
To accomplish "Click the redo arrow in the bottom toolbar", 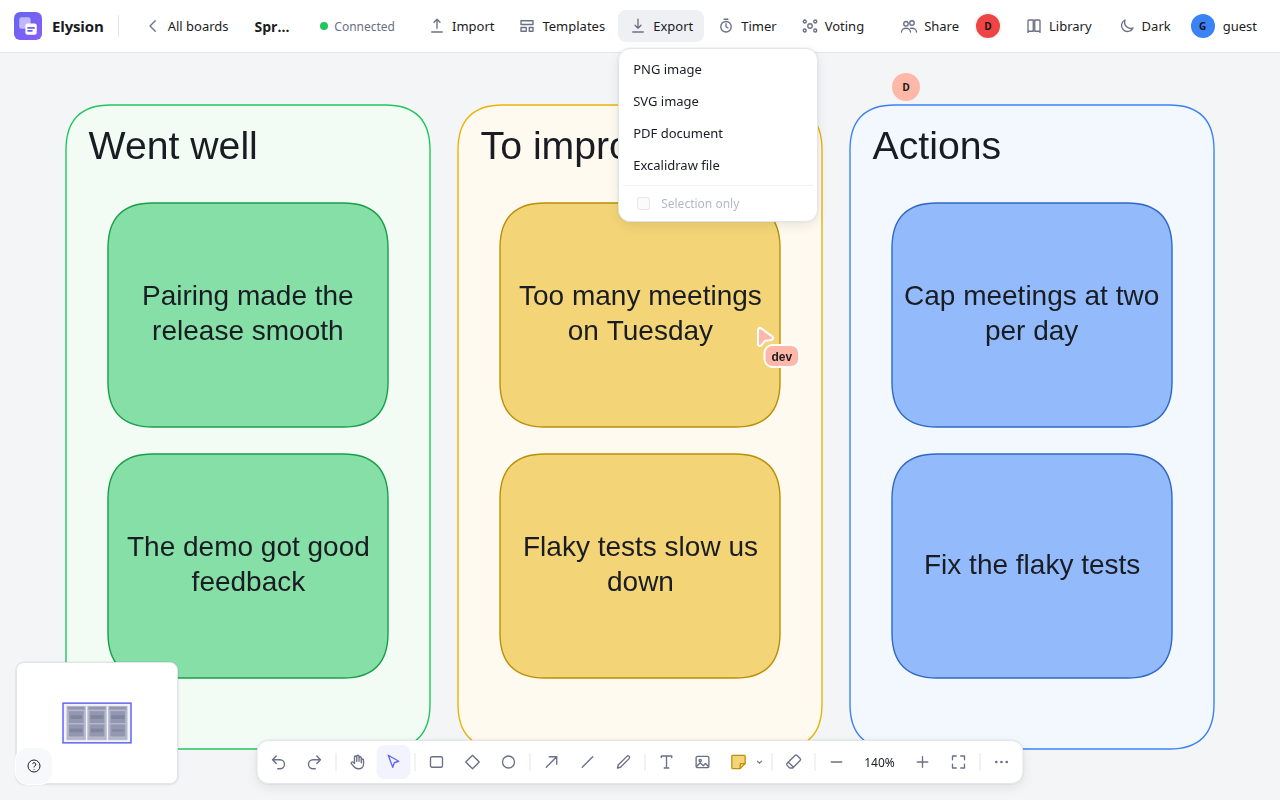I will [x=314, y=762].
